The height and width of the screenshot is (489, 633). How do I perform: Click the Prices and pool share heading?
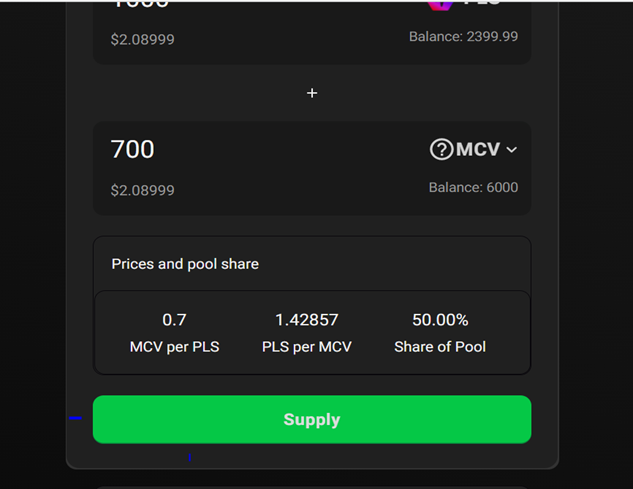pos(185,264)
